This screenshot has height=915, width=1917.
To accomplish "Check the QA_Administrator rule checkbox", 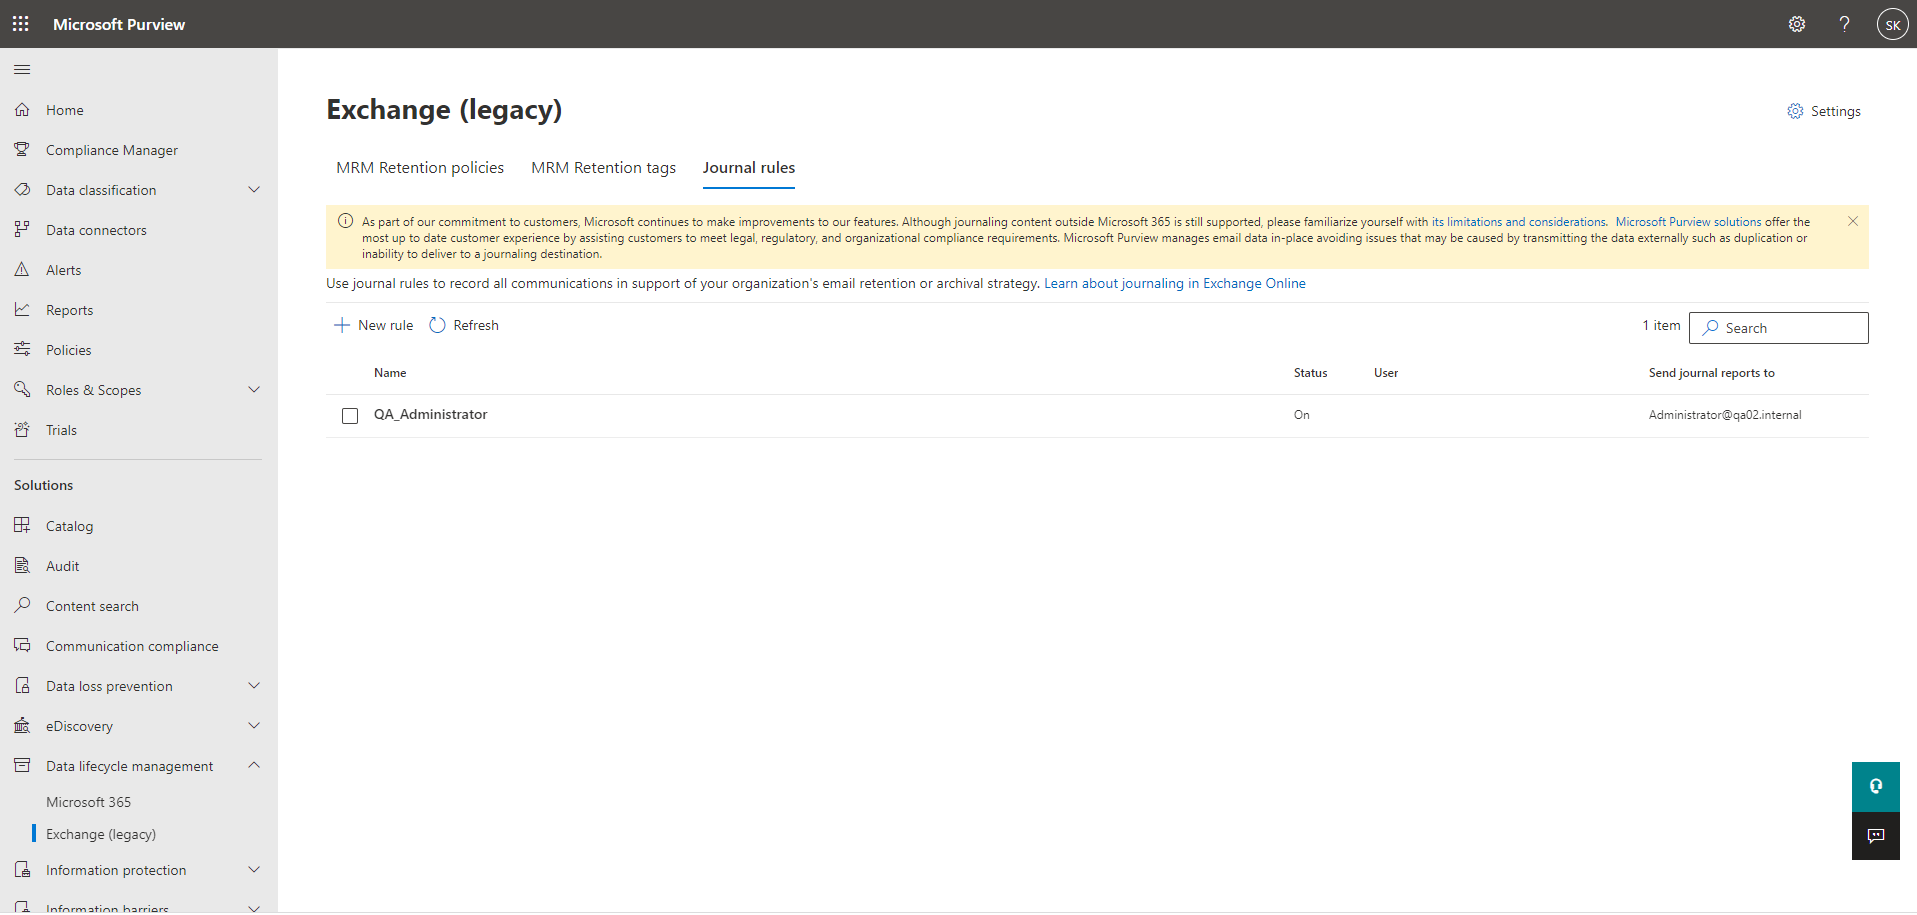I will [350, 416].
